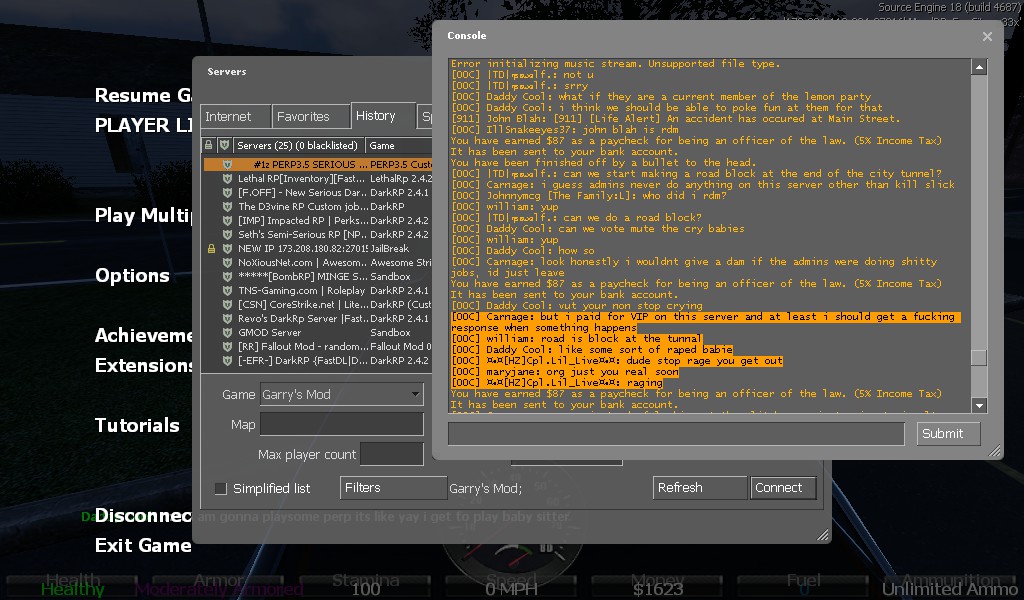This screenshot has height=600, width=1024.
Task: Click Resume Game in main menu
Action: click(x=143, y=95)
